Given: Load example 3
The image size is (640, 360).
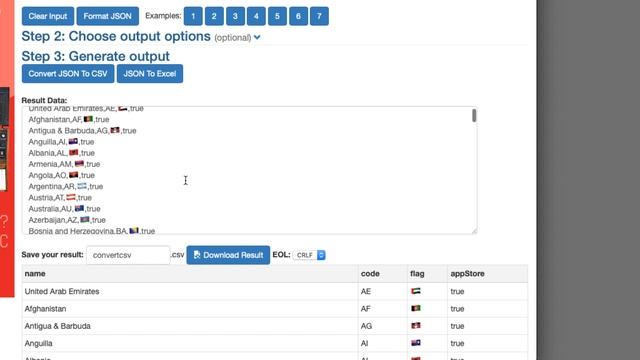Looking at the screenshot, I should [235, 16].
